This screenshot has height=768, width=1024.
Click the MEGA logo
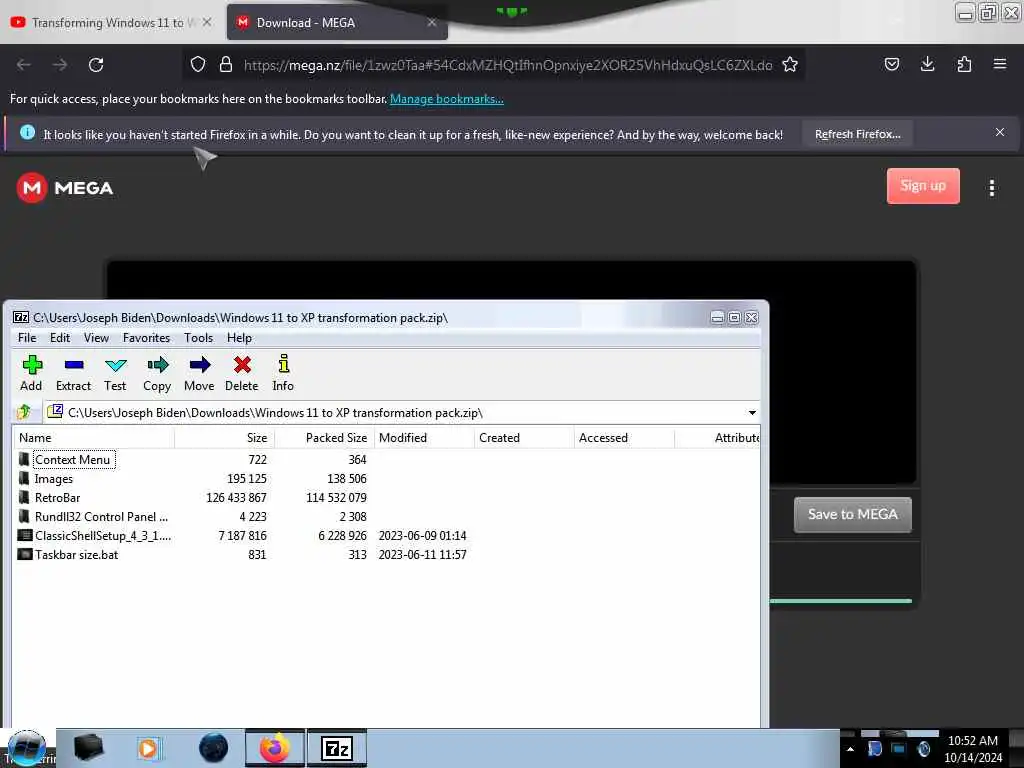(x=65, y=188)
